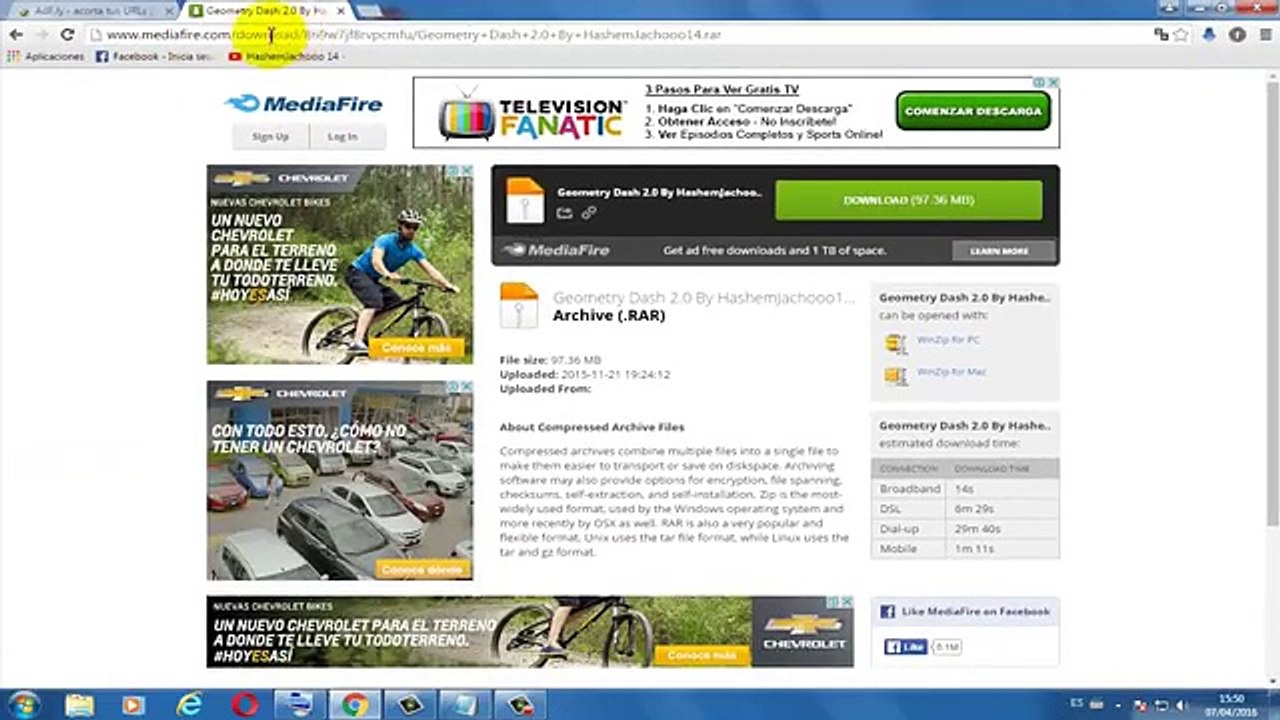Screen dimensions: 1280x720
Task: Click the 'About Compressed Archive Files' heading
Action: 592,427
